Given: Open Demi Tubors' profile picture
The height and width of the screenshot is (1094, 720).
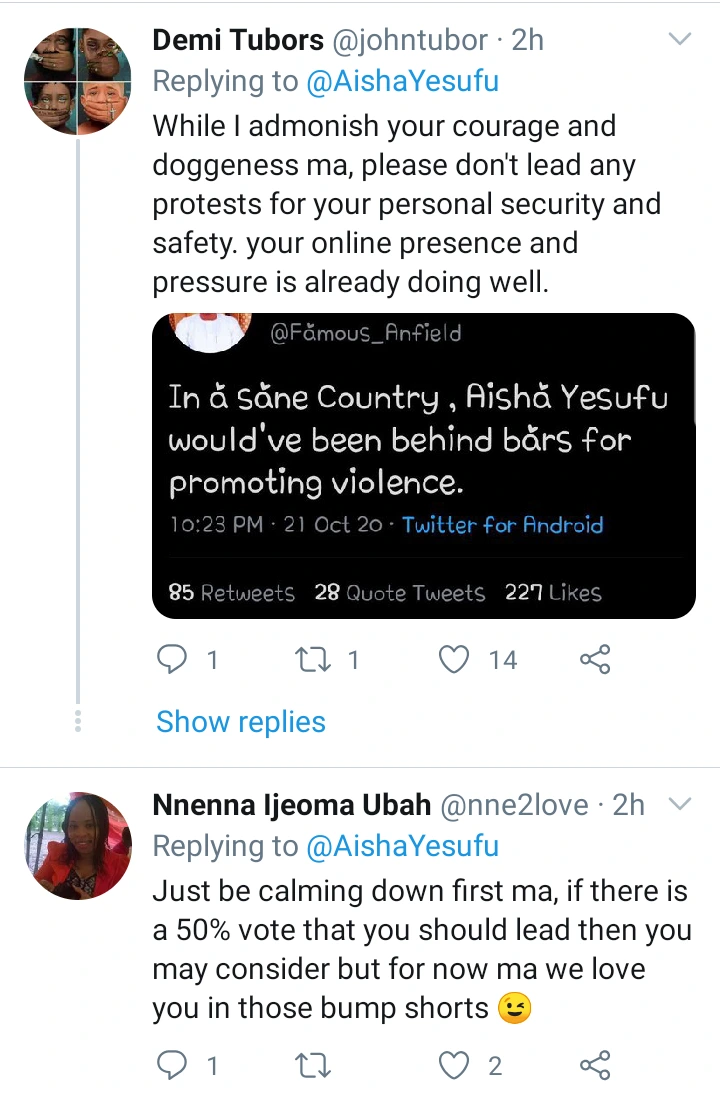Looking at the screenshot, I should click(x=78, y=81).
